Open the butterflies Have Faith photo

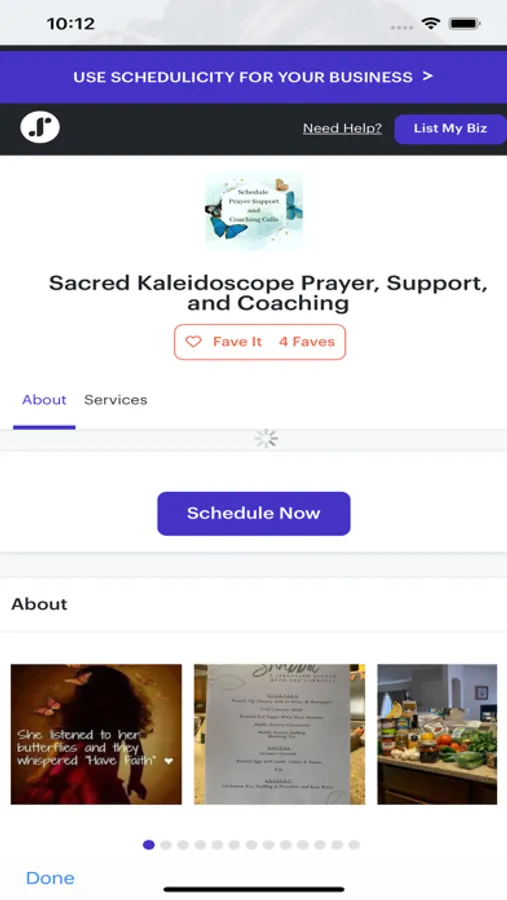pyautogui.click(x=96, y=734)
